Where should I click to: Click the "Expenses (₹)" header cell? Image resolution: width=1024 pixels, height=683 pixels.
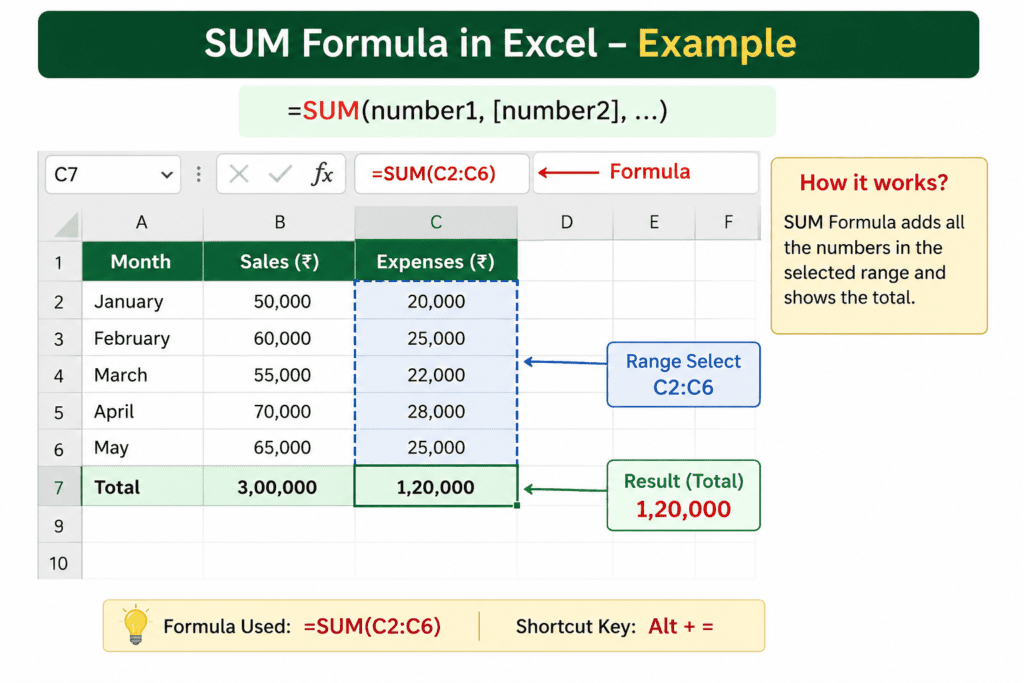click(436, 262)
